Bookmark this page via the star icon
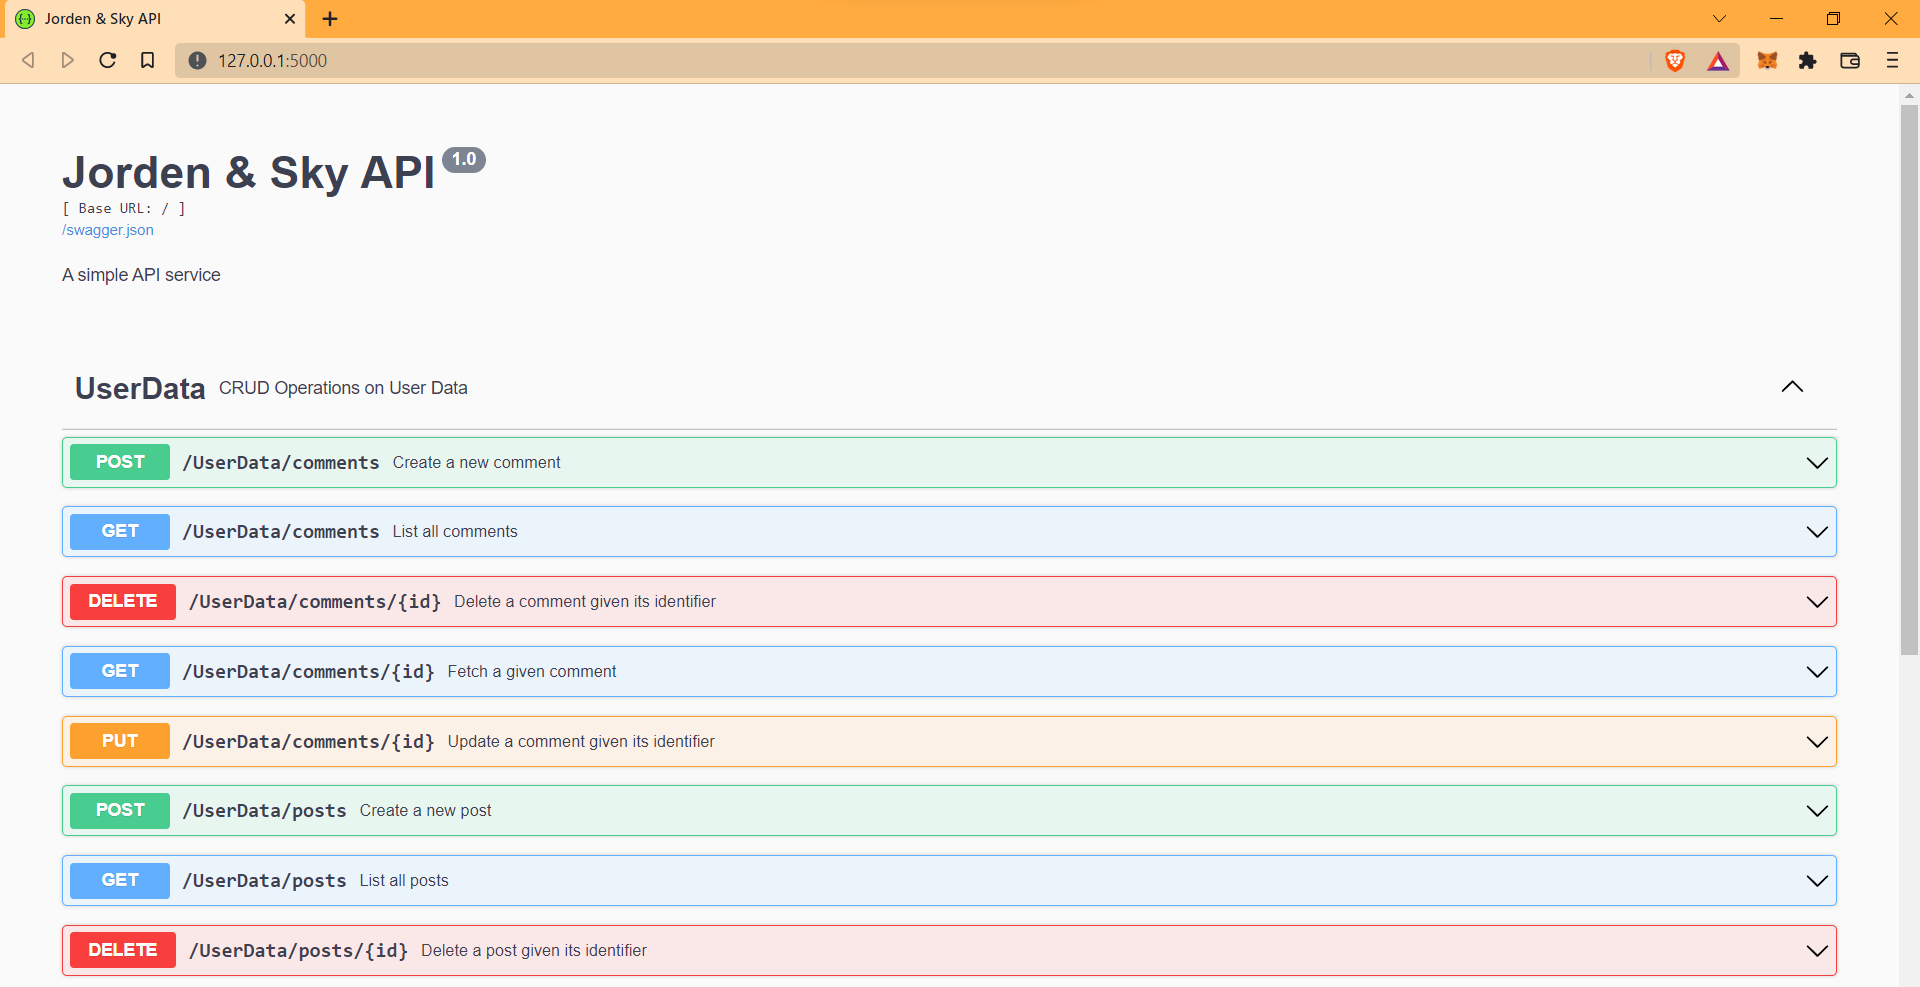 (147, 60)
